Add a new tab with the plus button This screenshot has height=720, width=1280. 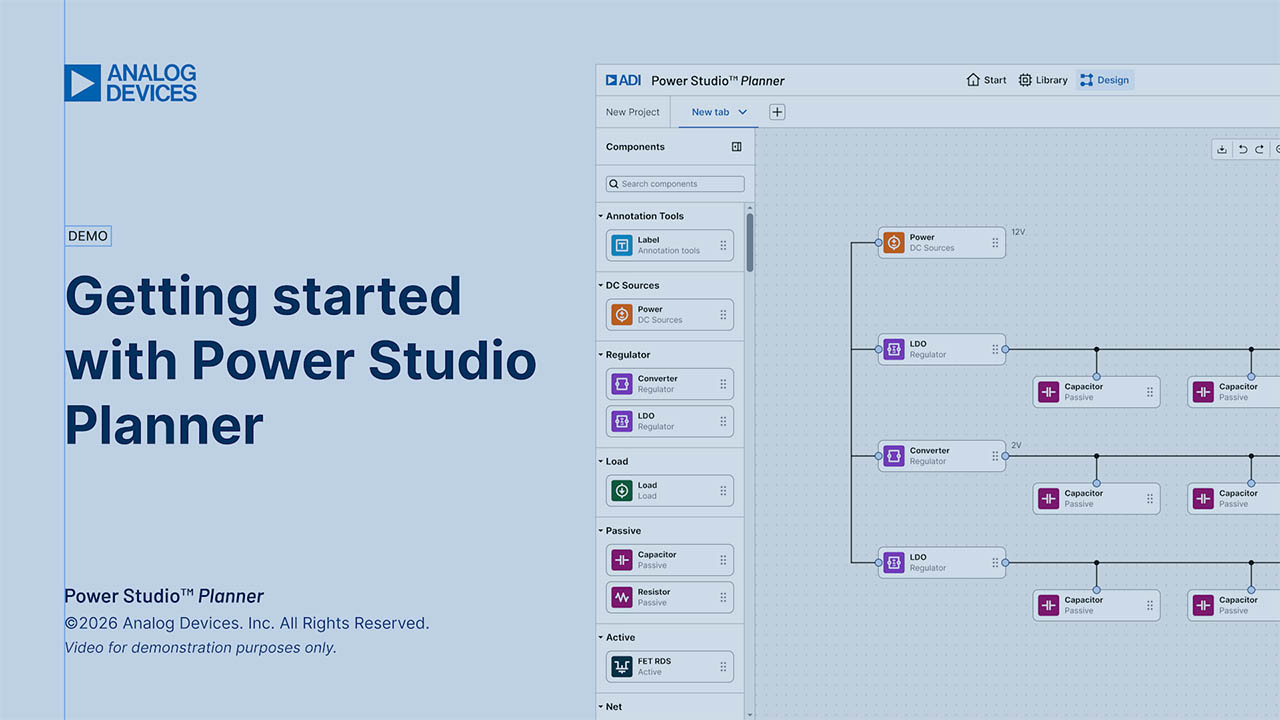[777, 112]
